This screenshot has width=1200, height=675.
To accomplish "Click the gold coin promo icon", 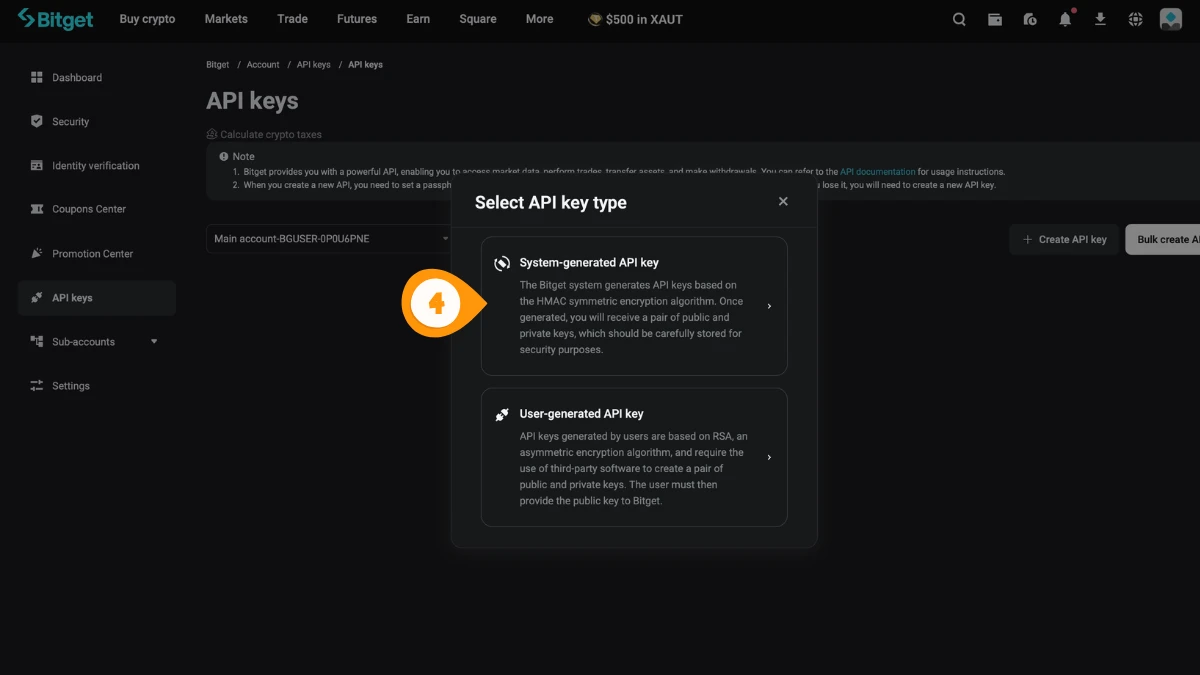I will click(594, 19).
